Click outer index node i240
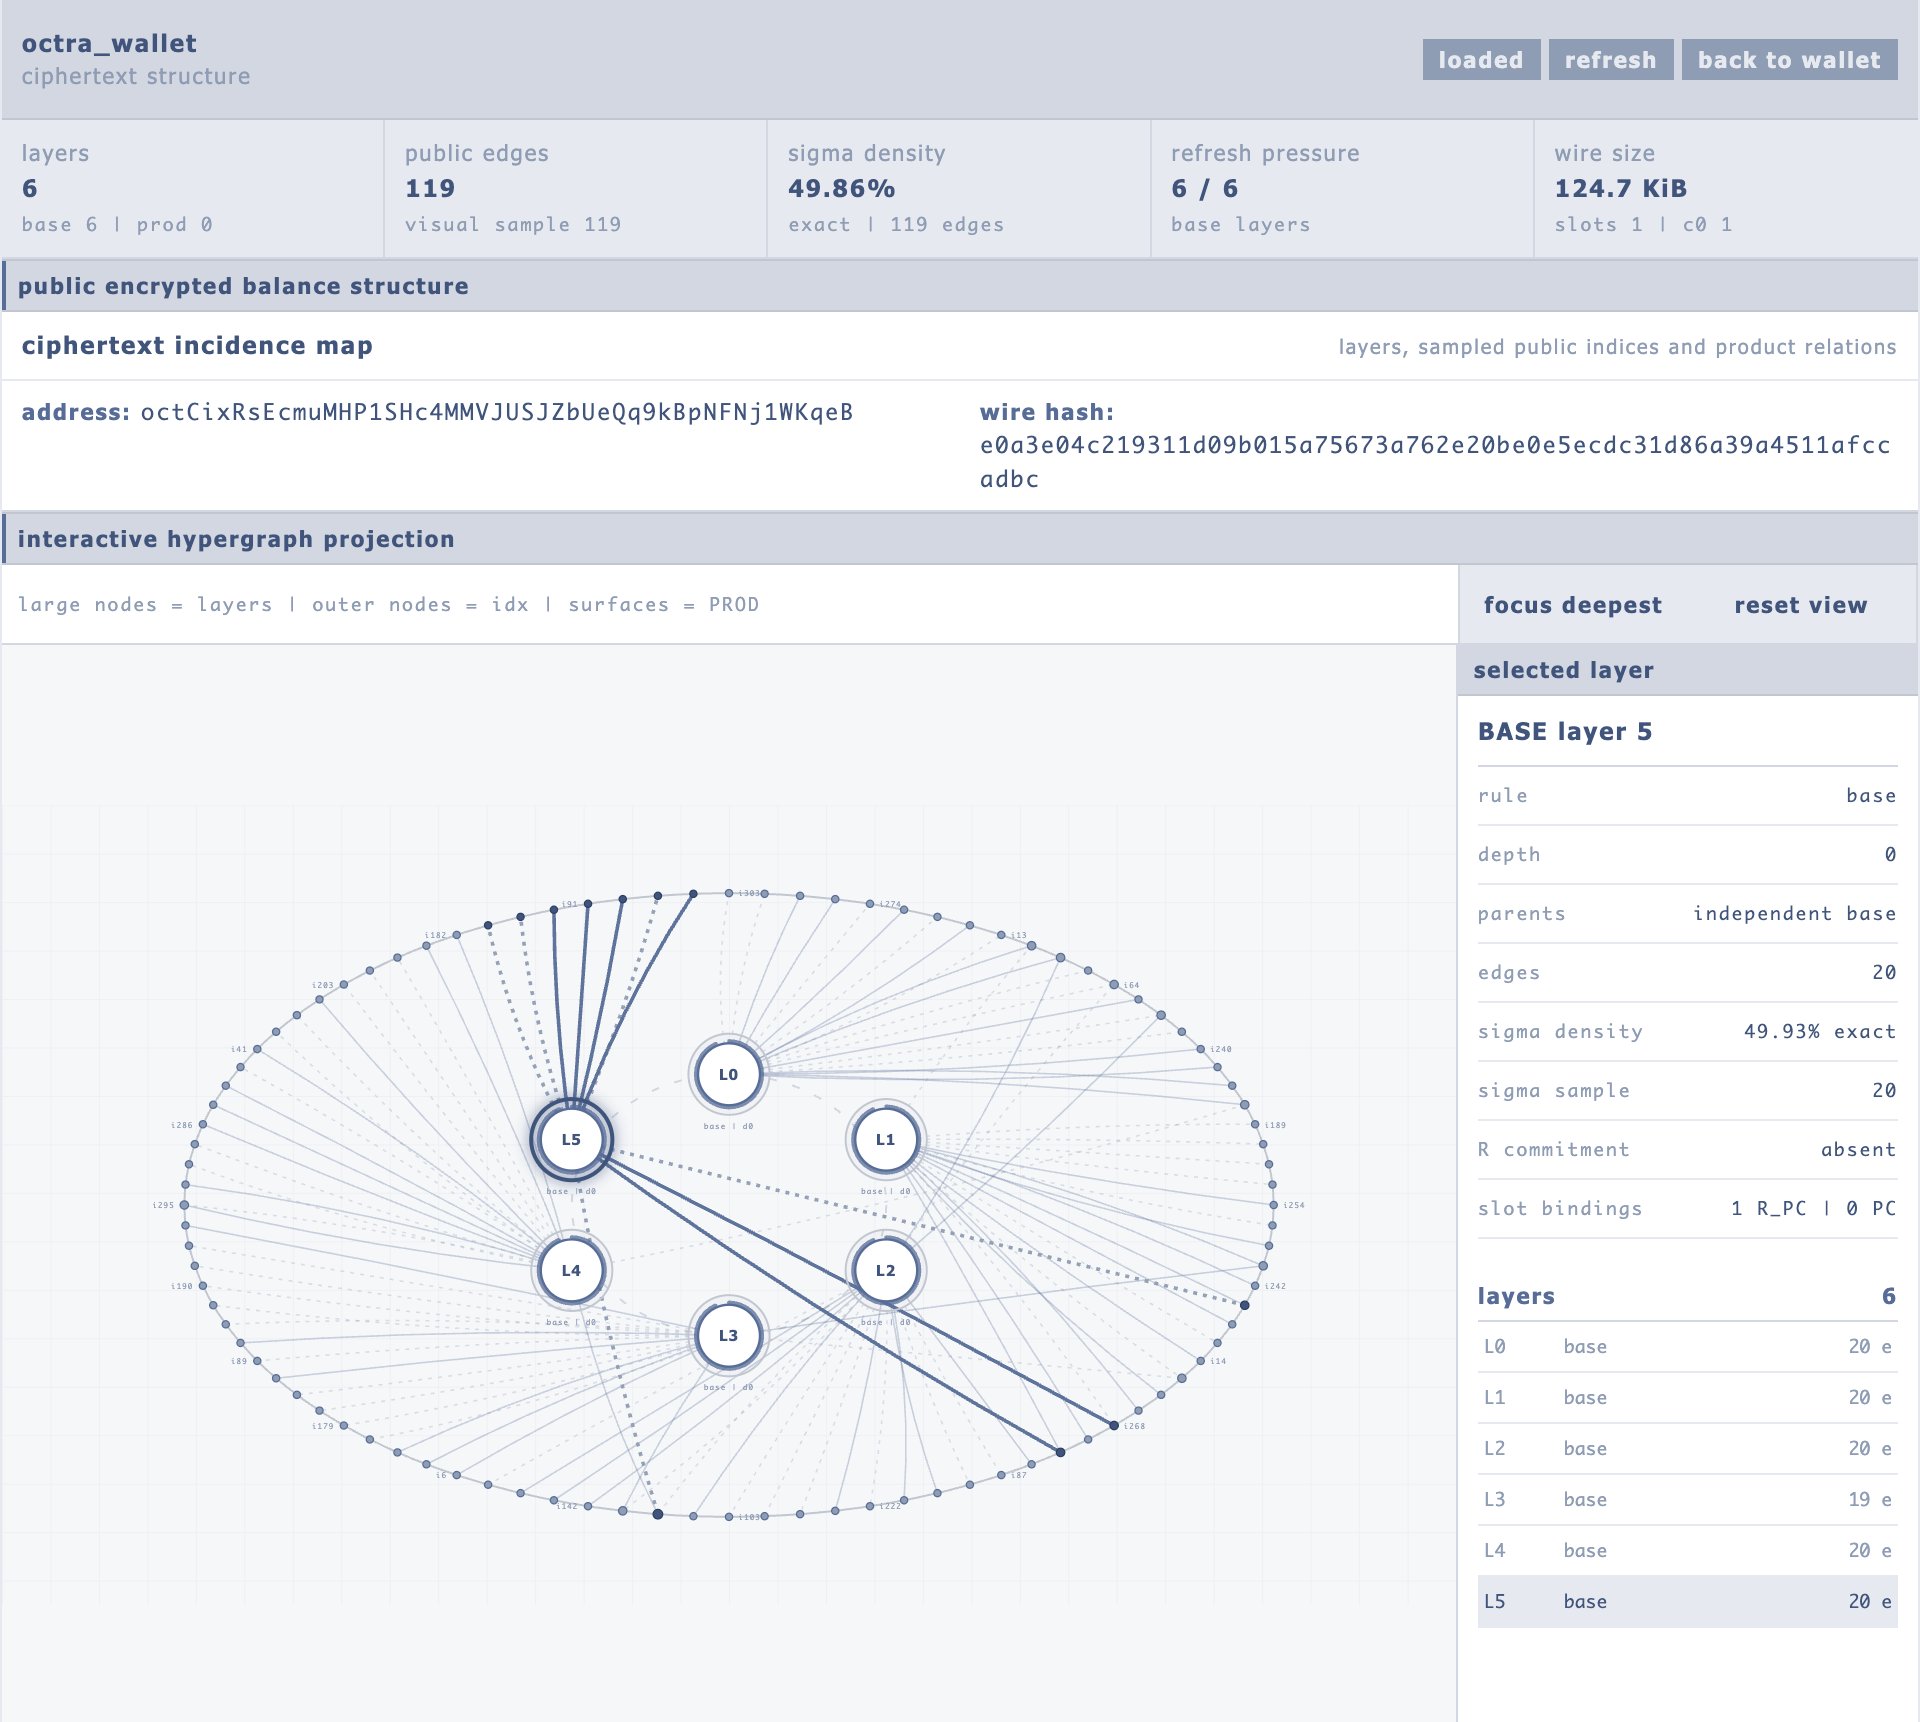 pos(1201,1049)
